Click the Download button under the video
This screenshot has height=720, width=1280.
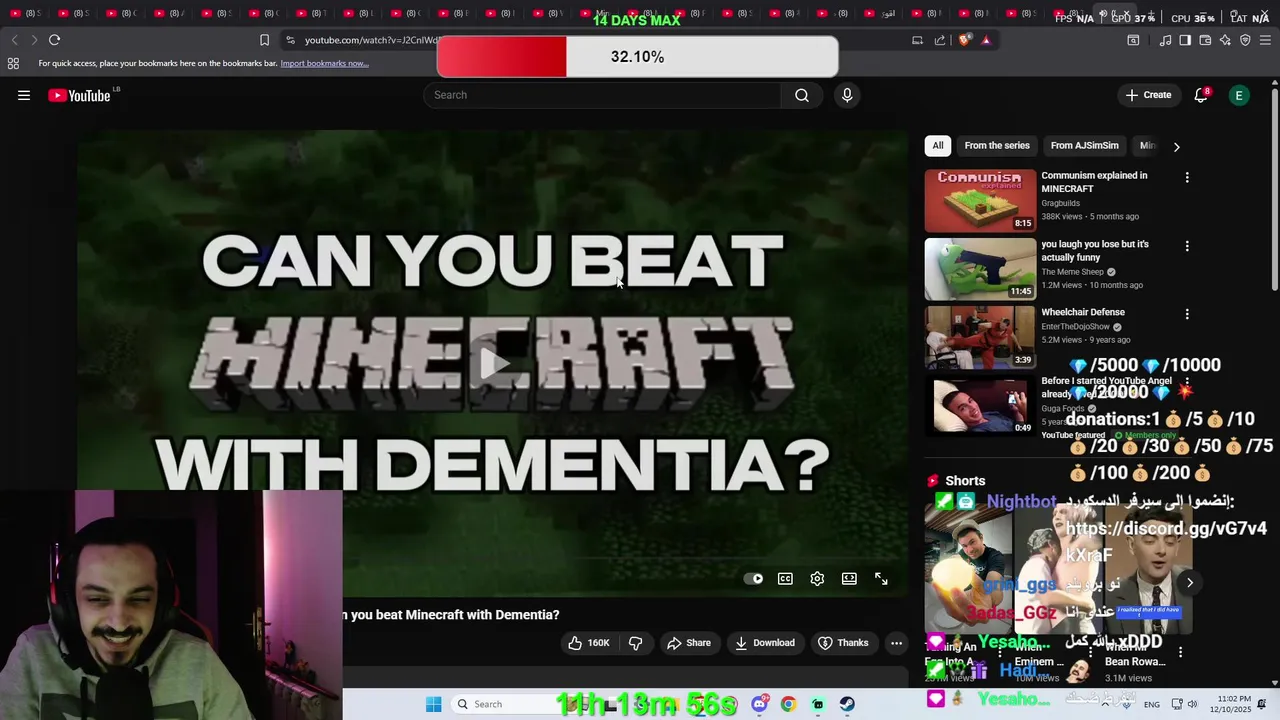click(x=765, y=643)
